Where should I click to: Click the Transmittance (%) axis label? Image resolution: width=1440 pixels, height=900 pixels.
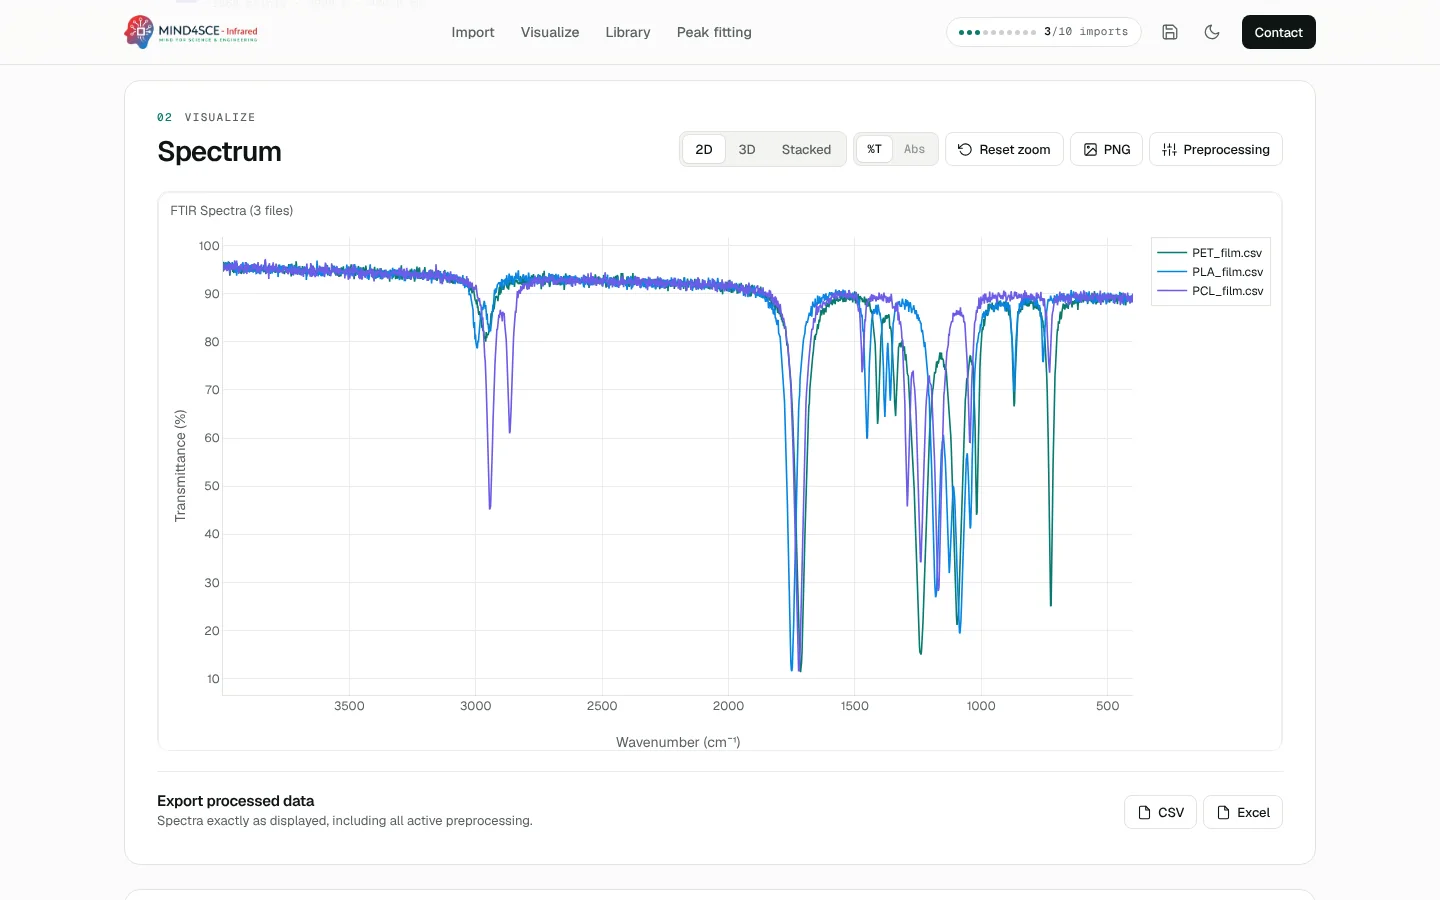click(180, 465)
